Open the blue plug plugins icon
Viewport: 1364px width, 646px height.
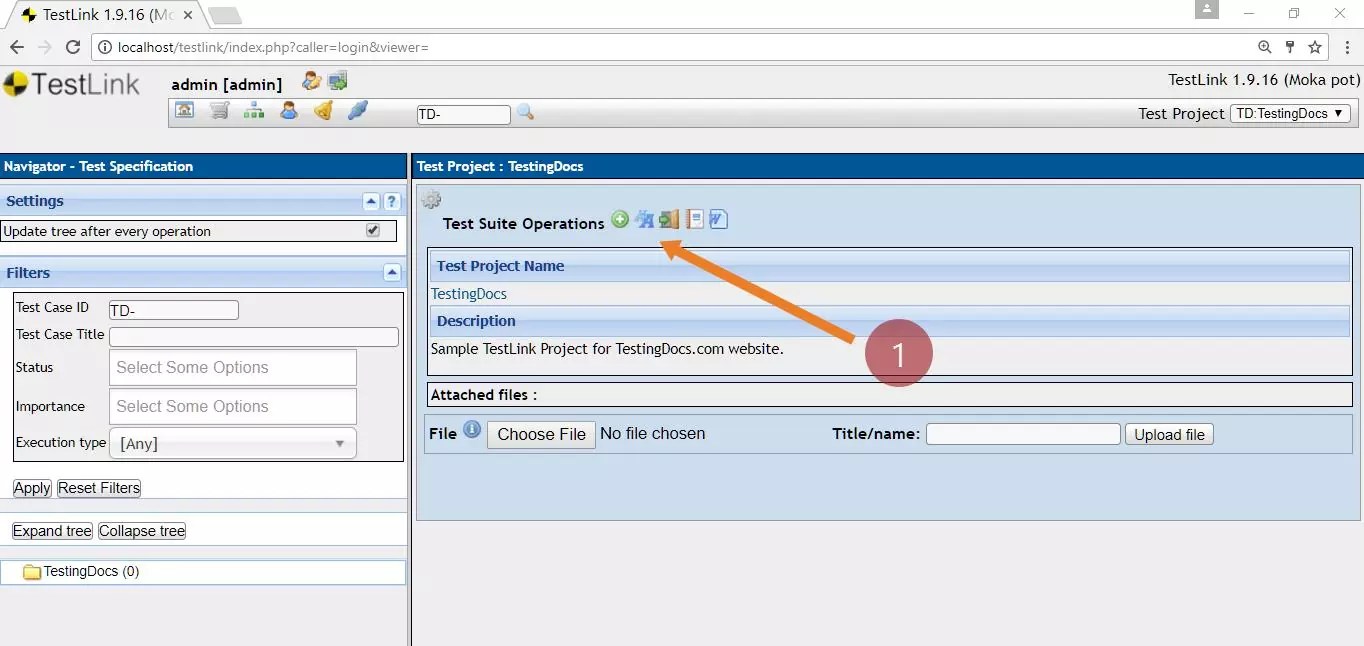[x=357, y=111]
